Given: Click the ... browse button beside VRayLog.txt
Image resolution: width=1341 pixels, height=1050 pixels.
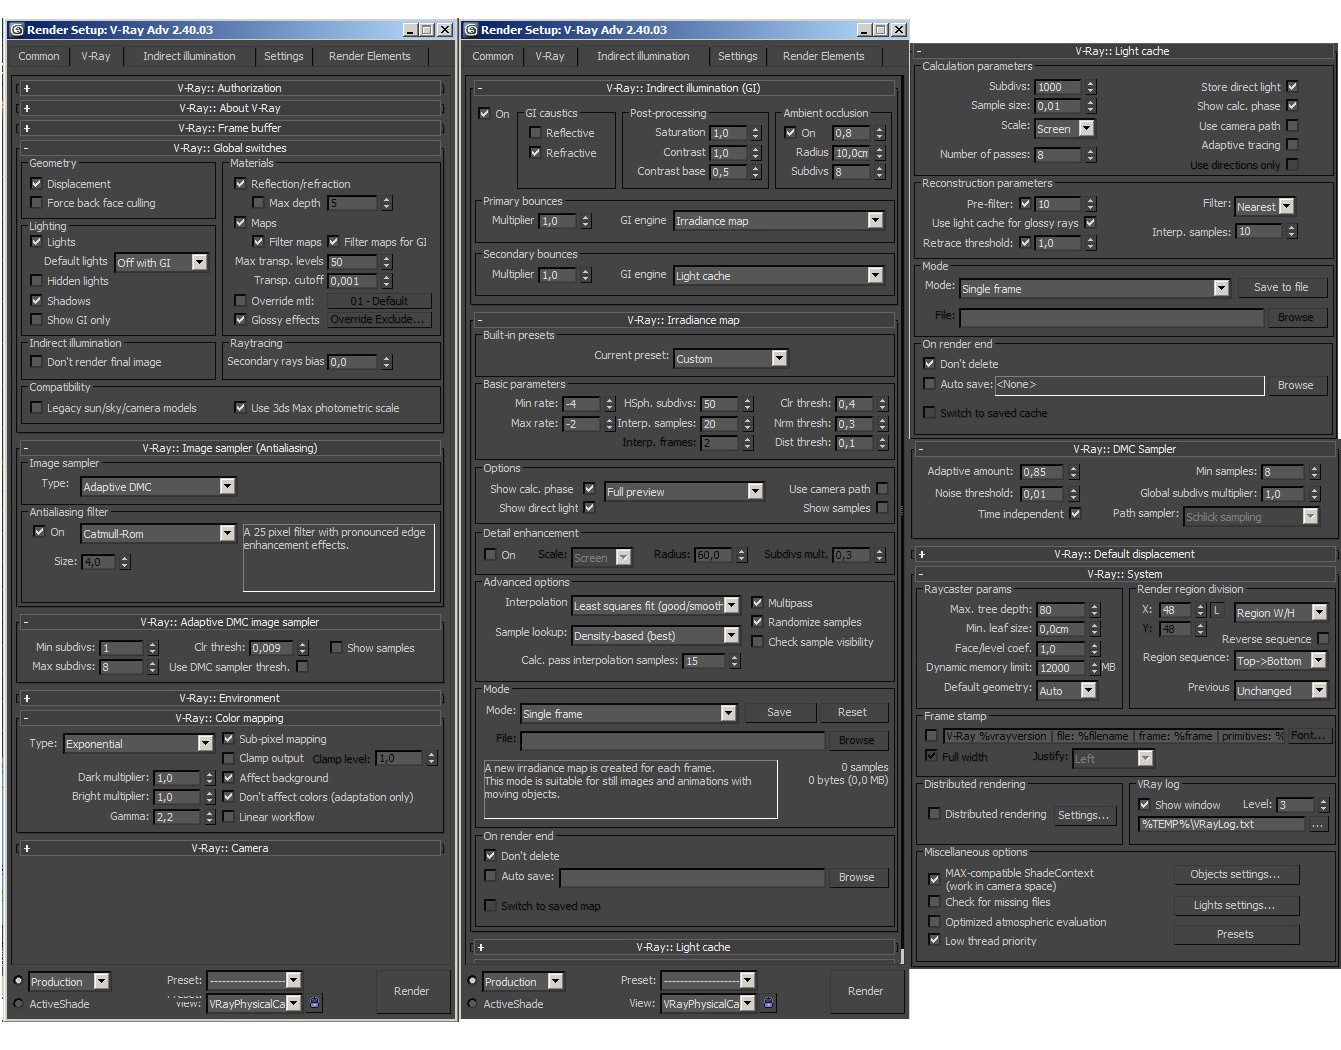Looking at the screenshot, I should (1318, 824).
